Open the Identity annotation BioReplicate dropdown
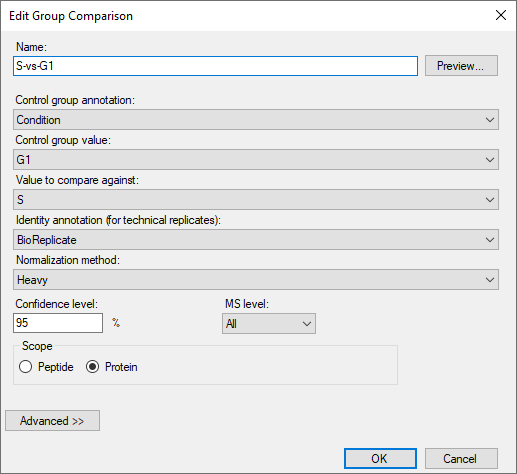Image resolution: width=517 pixels, height=474 pixels. 256,240
